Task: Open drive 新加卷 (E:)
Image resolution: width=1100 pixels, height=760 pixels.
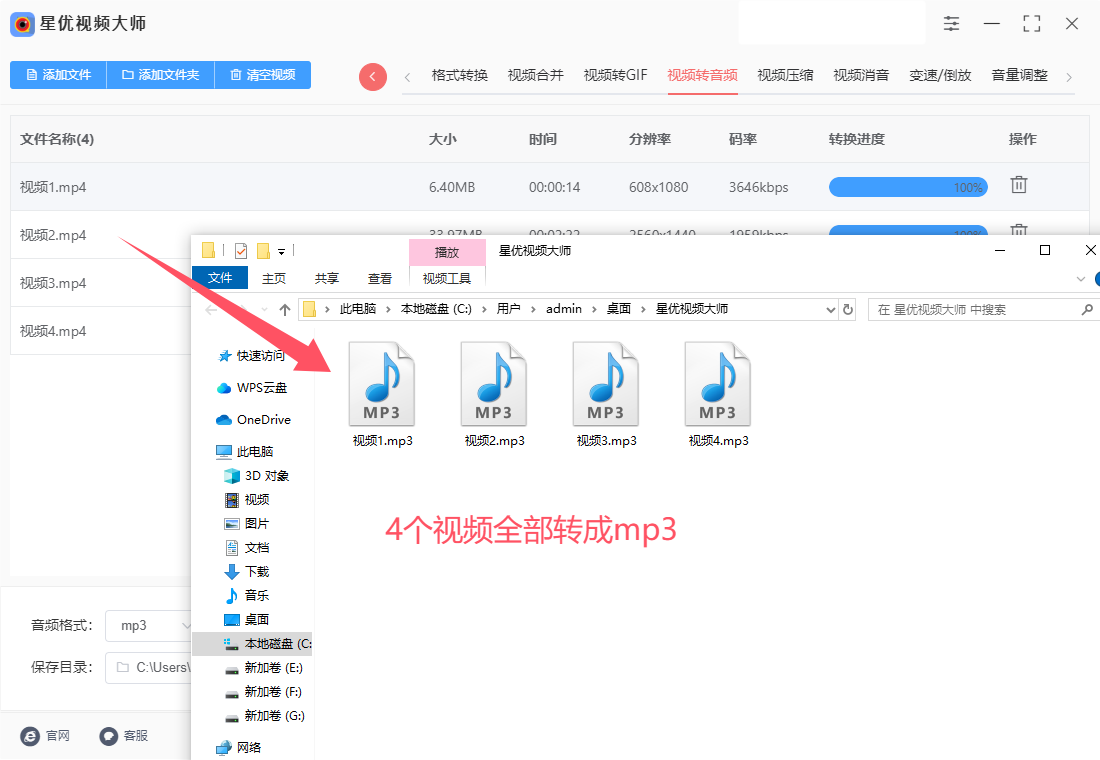Action: tap(264, 667)
